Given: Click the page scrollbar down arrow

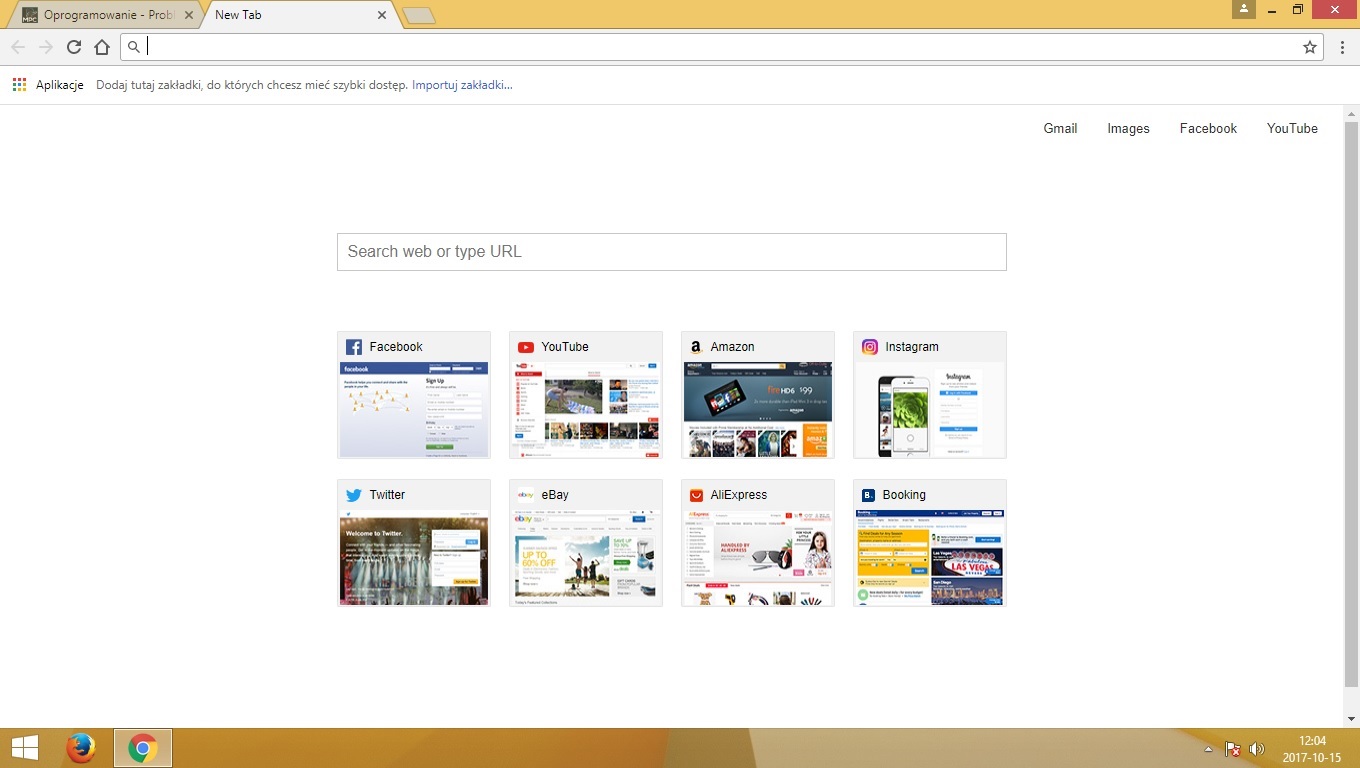Looking at the screenshot, I should click(x=1352, y=718).
